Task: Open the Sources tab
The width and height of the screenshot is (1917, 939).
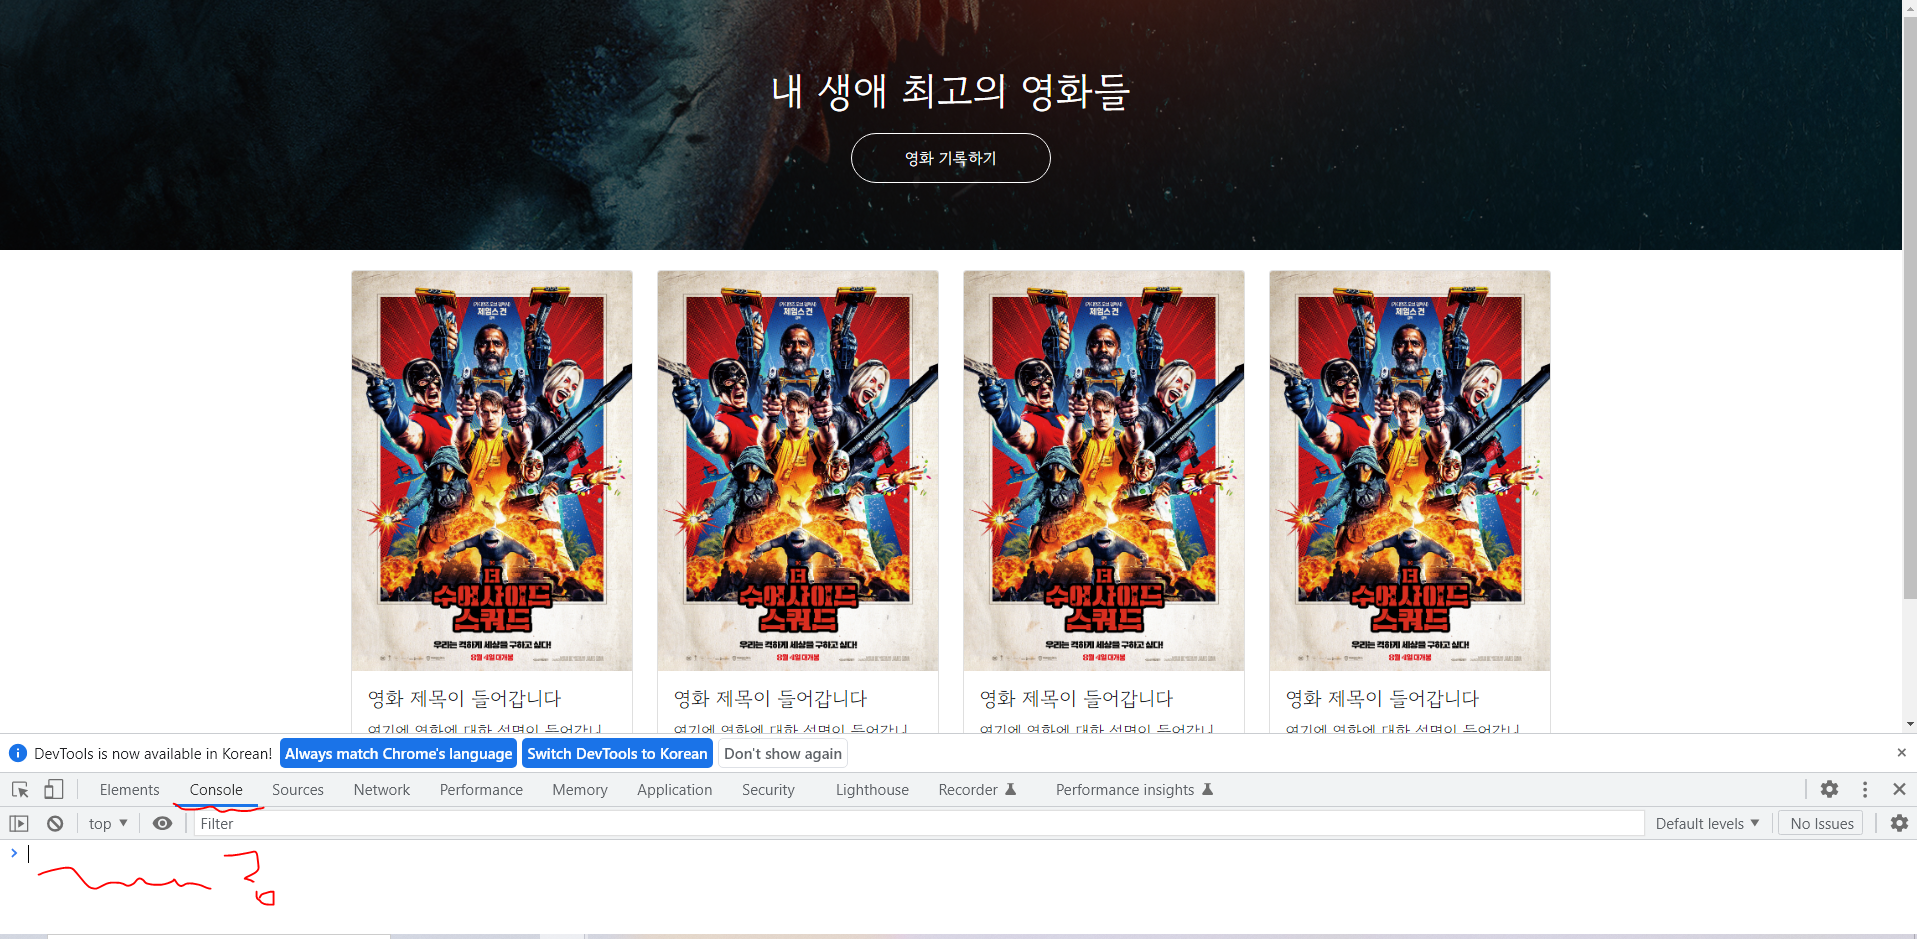Action: [x=298, y=790]
